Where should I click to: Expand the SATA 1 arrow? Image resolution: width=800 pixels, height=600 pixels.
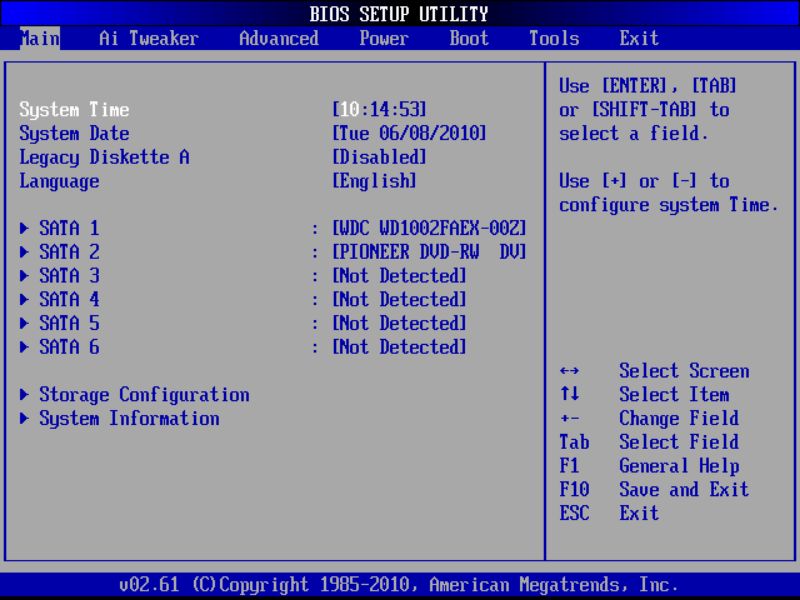click(24, 228)
